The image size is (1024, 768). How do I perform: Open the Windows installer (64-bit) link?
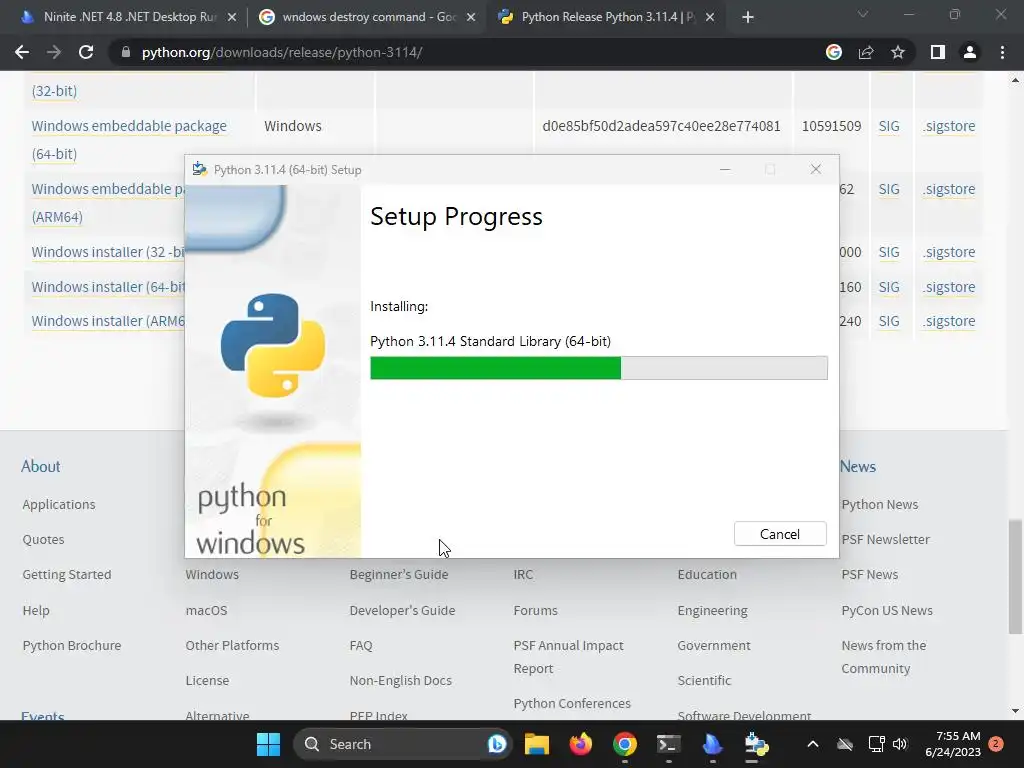[108, 287]
